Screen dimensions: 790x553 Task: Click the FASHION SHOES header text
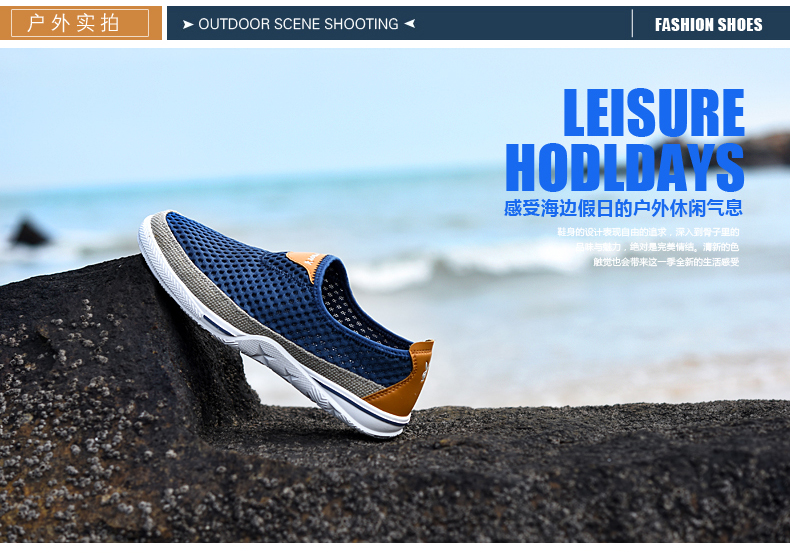click(x=708, y=24)
